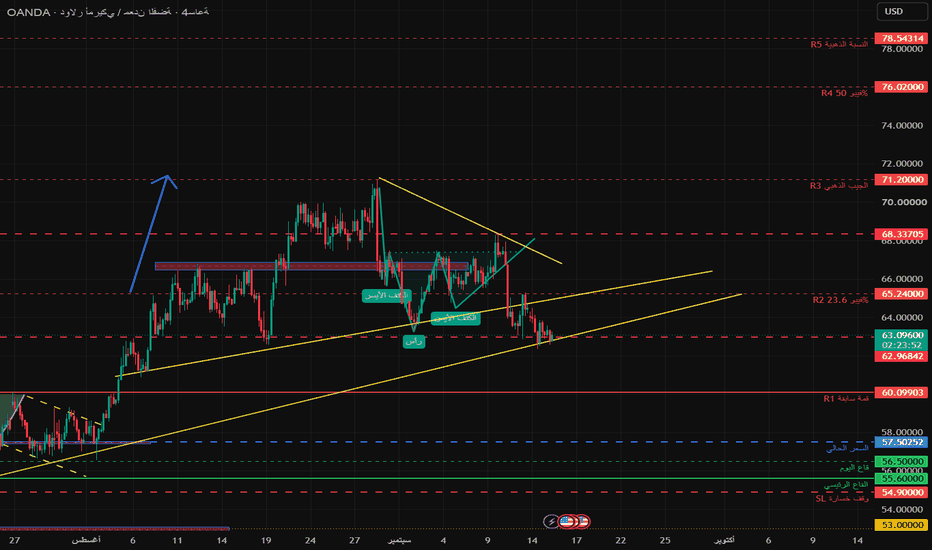Click 66.00000 on the price axis
The height and width of the screenshot is (550, 932).
pos(902,279)
